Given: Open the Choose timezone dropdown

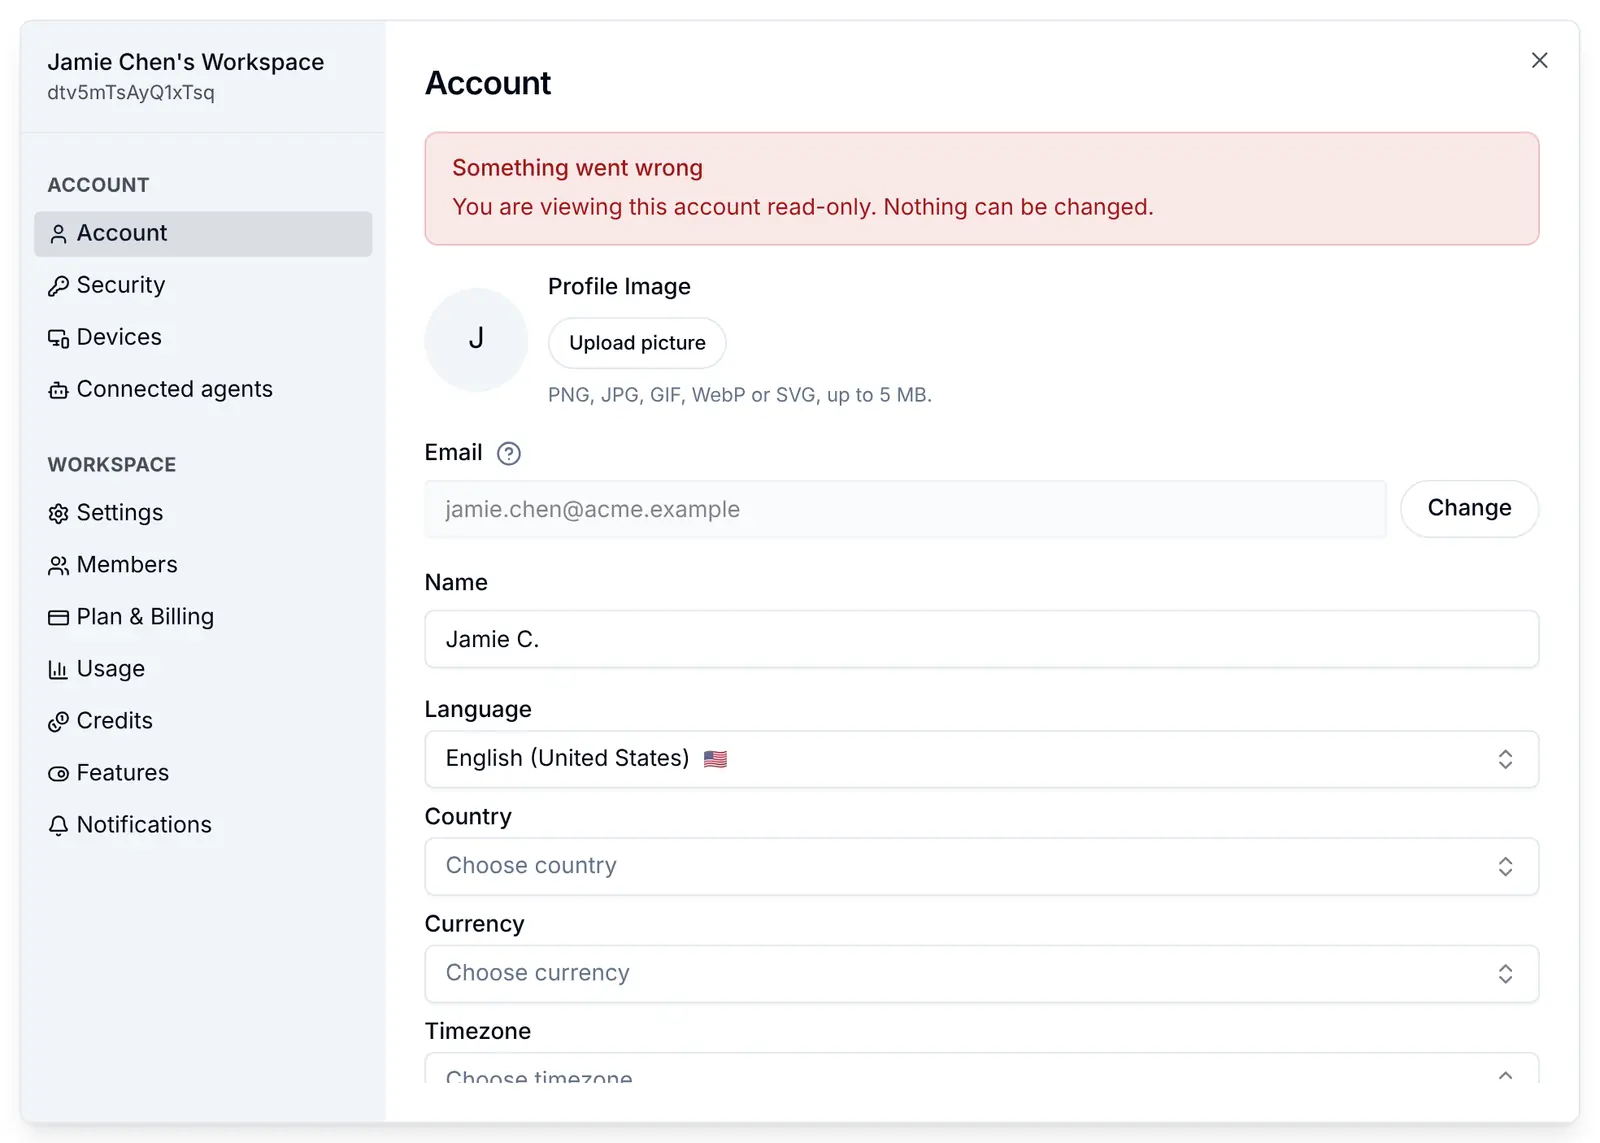Looking at the screenshot, I should tap(981, 1068).
